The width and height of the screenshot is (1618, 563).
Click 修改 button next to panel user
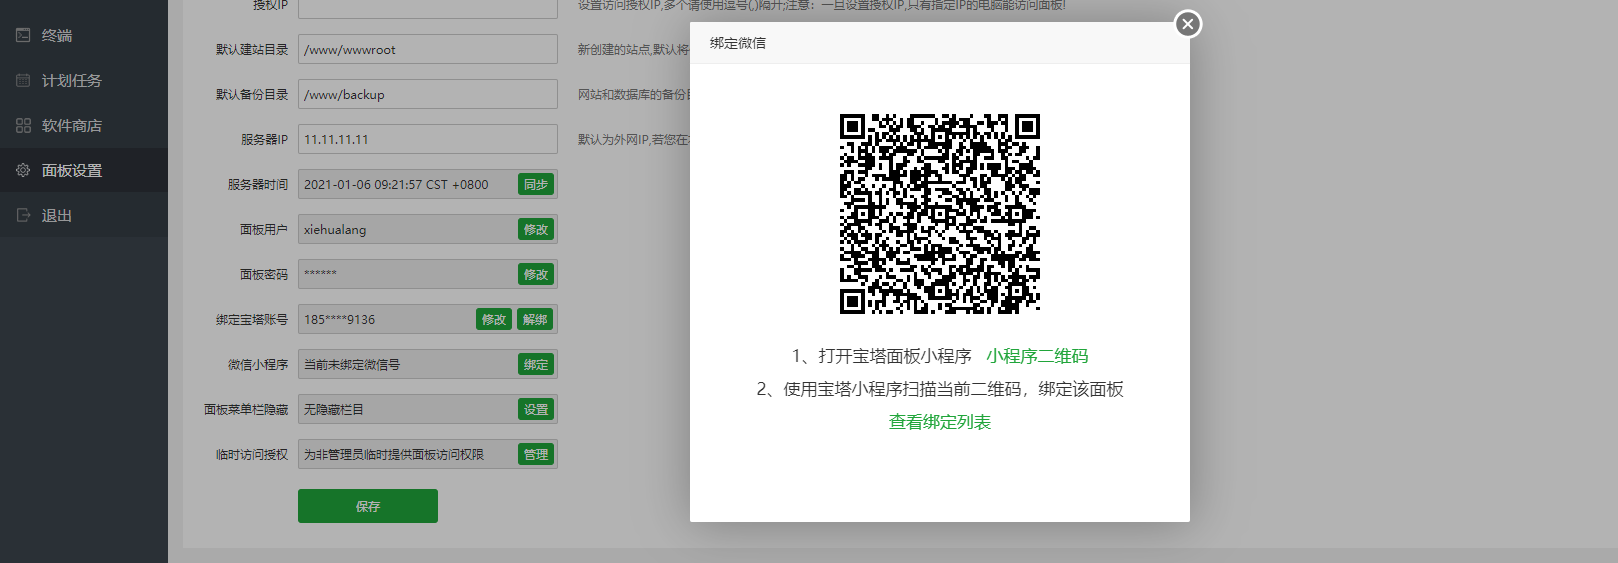coord(536,229)
